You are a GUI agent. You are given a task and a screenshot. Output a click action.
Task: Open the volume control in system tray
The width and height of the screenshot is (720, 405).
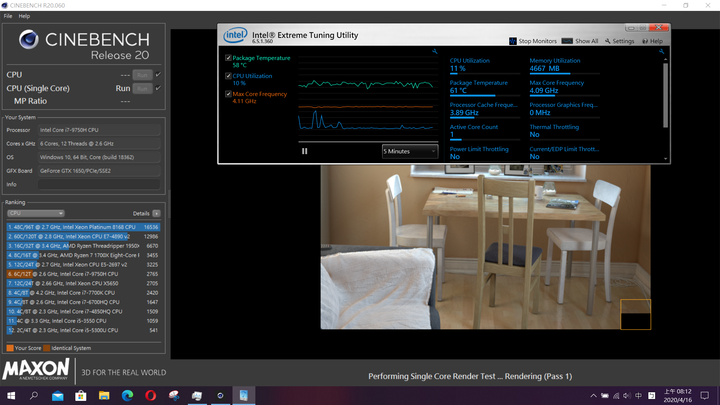pos(627,395)
